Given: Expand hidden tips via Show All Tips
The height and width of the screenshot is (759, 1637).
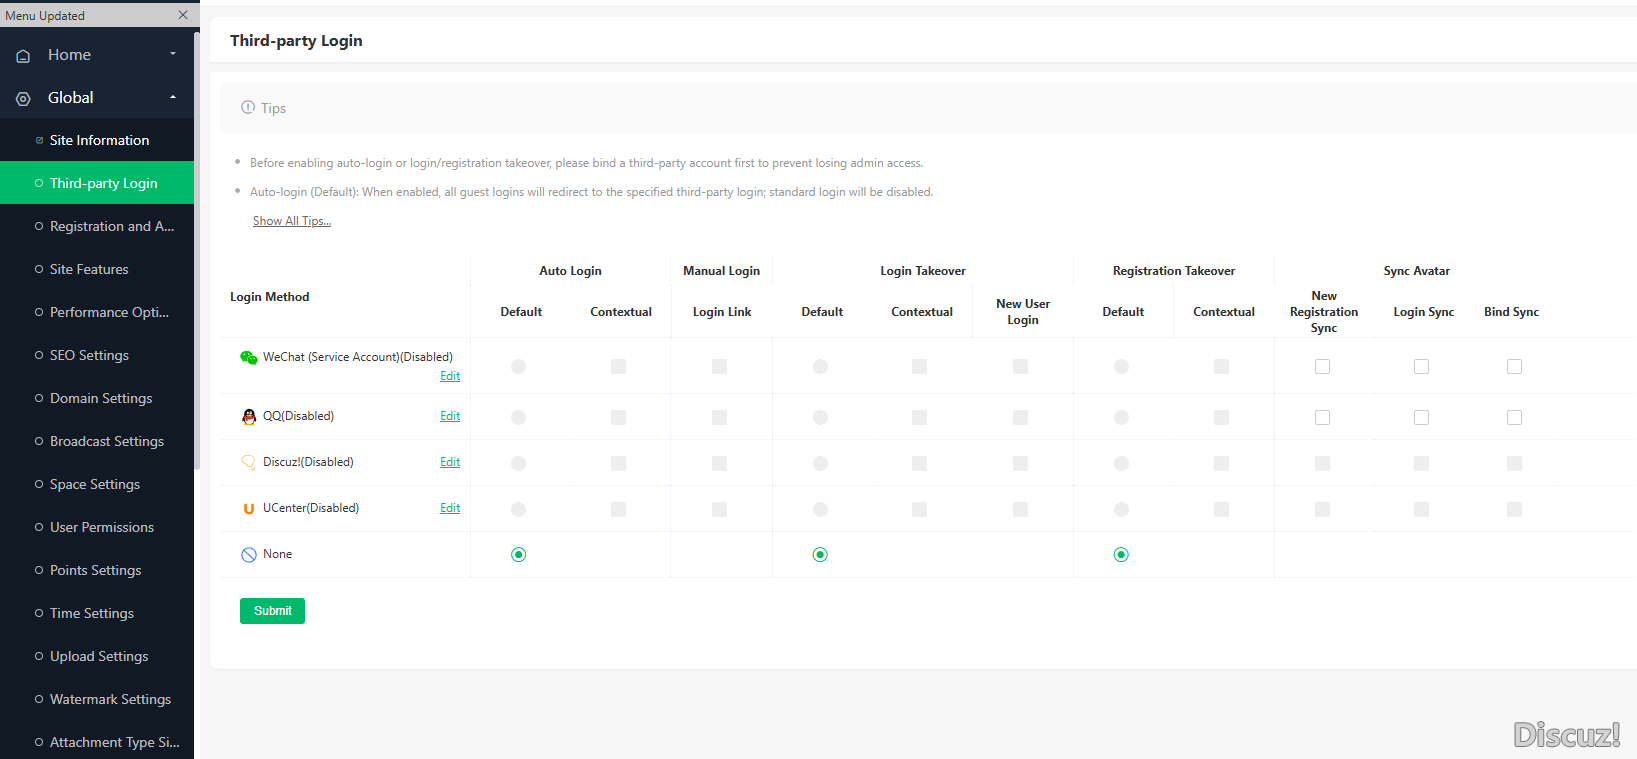Looking at the screenshot, I should click(291, 221).
